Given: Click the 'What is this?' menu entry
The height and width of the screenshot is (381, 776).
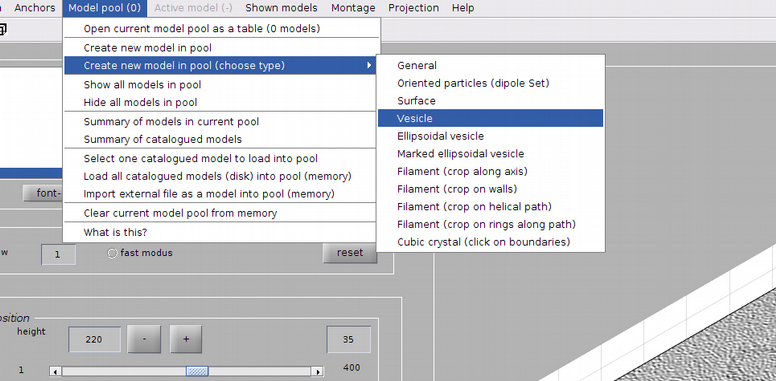Looking at the screenshot, I should point(221,233).
